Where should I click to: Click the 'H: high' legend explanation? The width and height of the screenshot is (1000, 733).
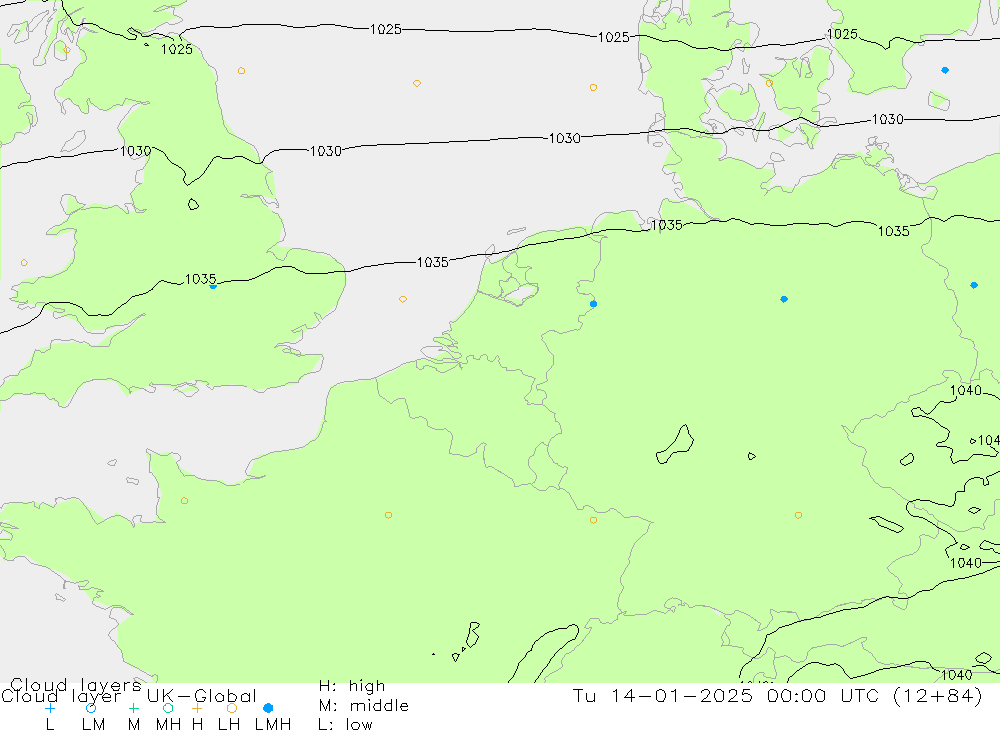click(x=352, y=686)
